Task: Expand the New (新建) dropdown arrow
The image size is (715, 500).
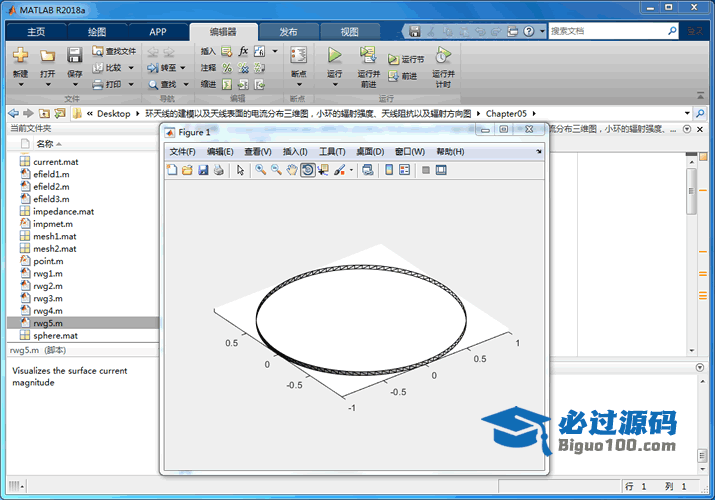Action: [20, 83]
